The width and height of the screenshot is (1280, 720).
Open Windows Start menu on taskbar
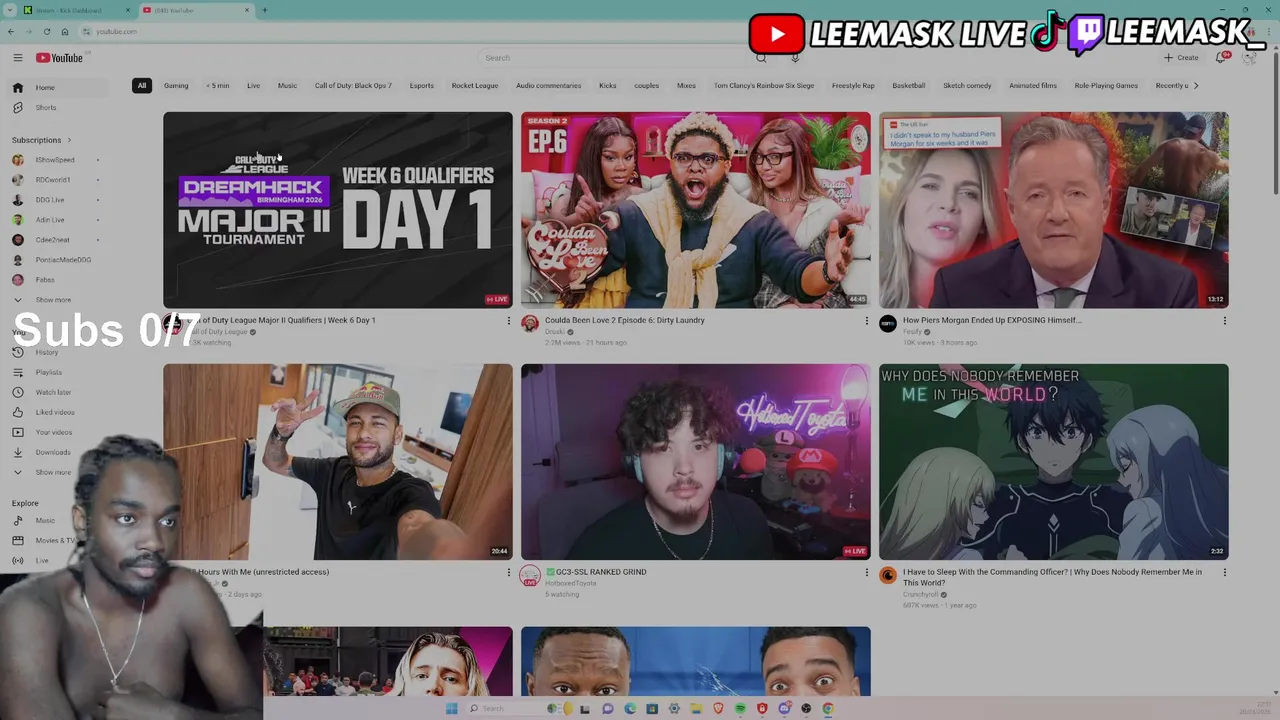click(x=451, y=708)
